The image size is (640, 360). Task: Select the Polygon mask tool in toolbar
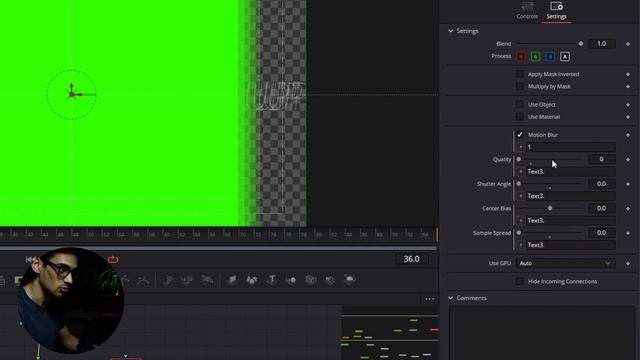(x=125, y=280)
